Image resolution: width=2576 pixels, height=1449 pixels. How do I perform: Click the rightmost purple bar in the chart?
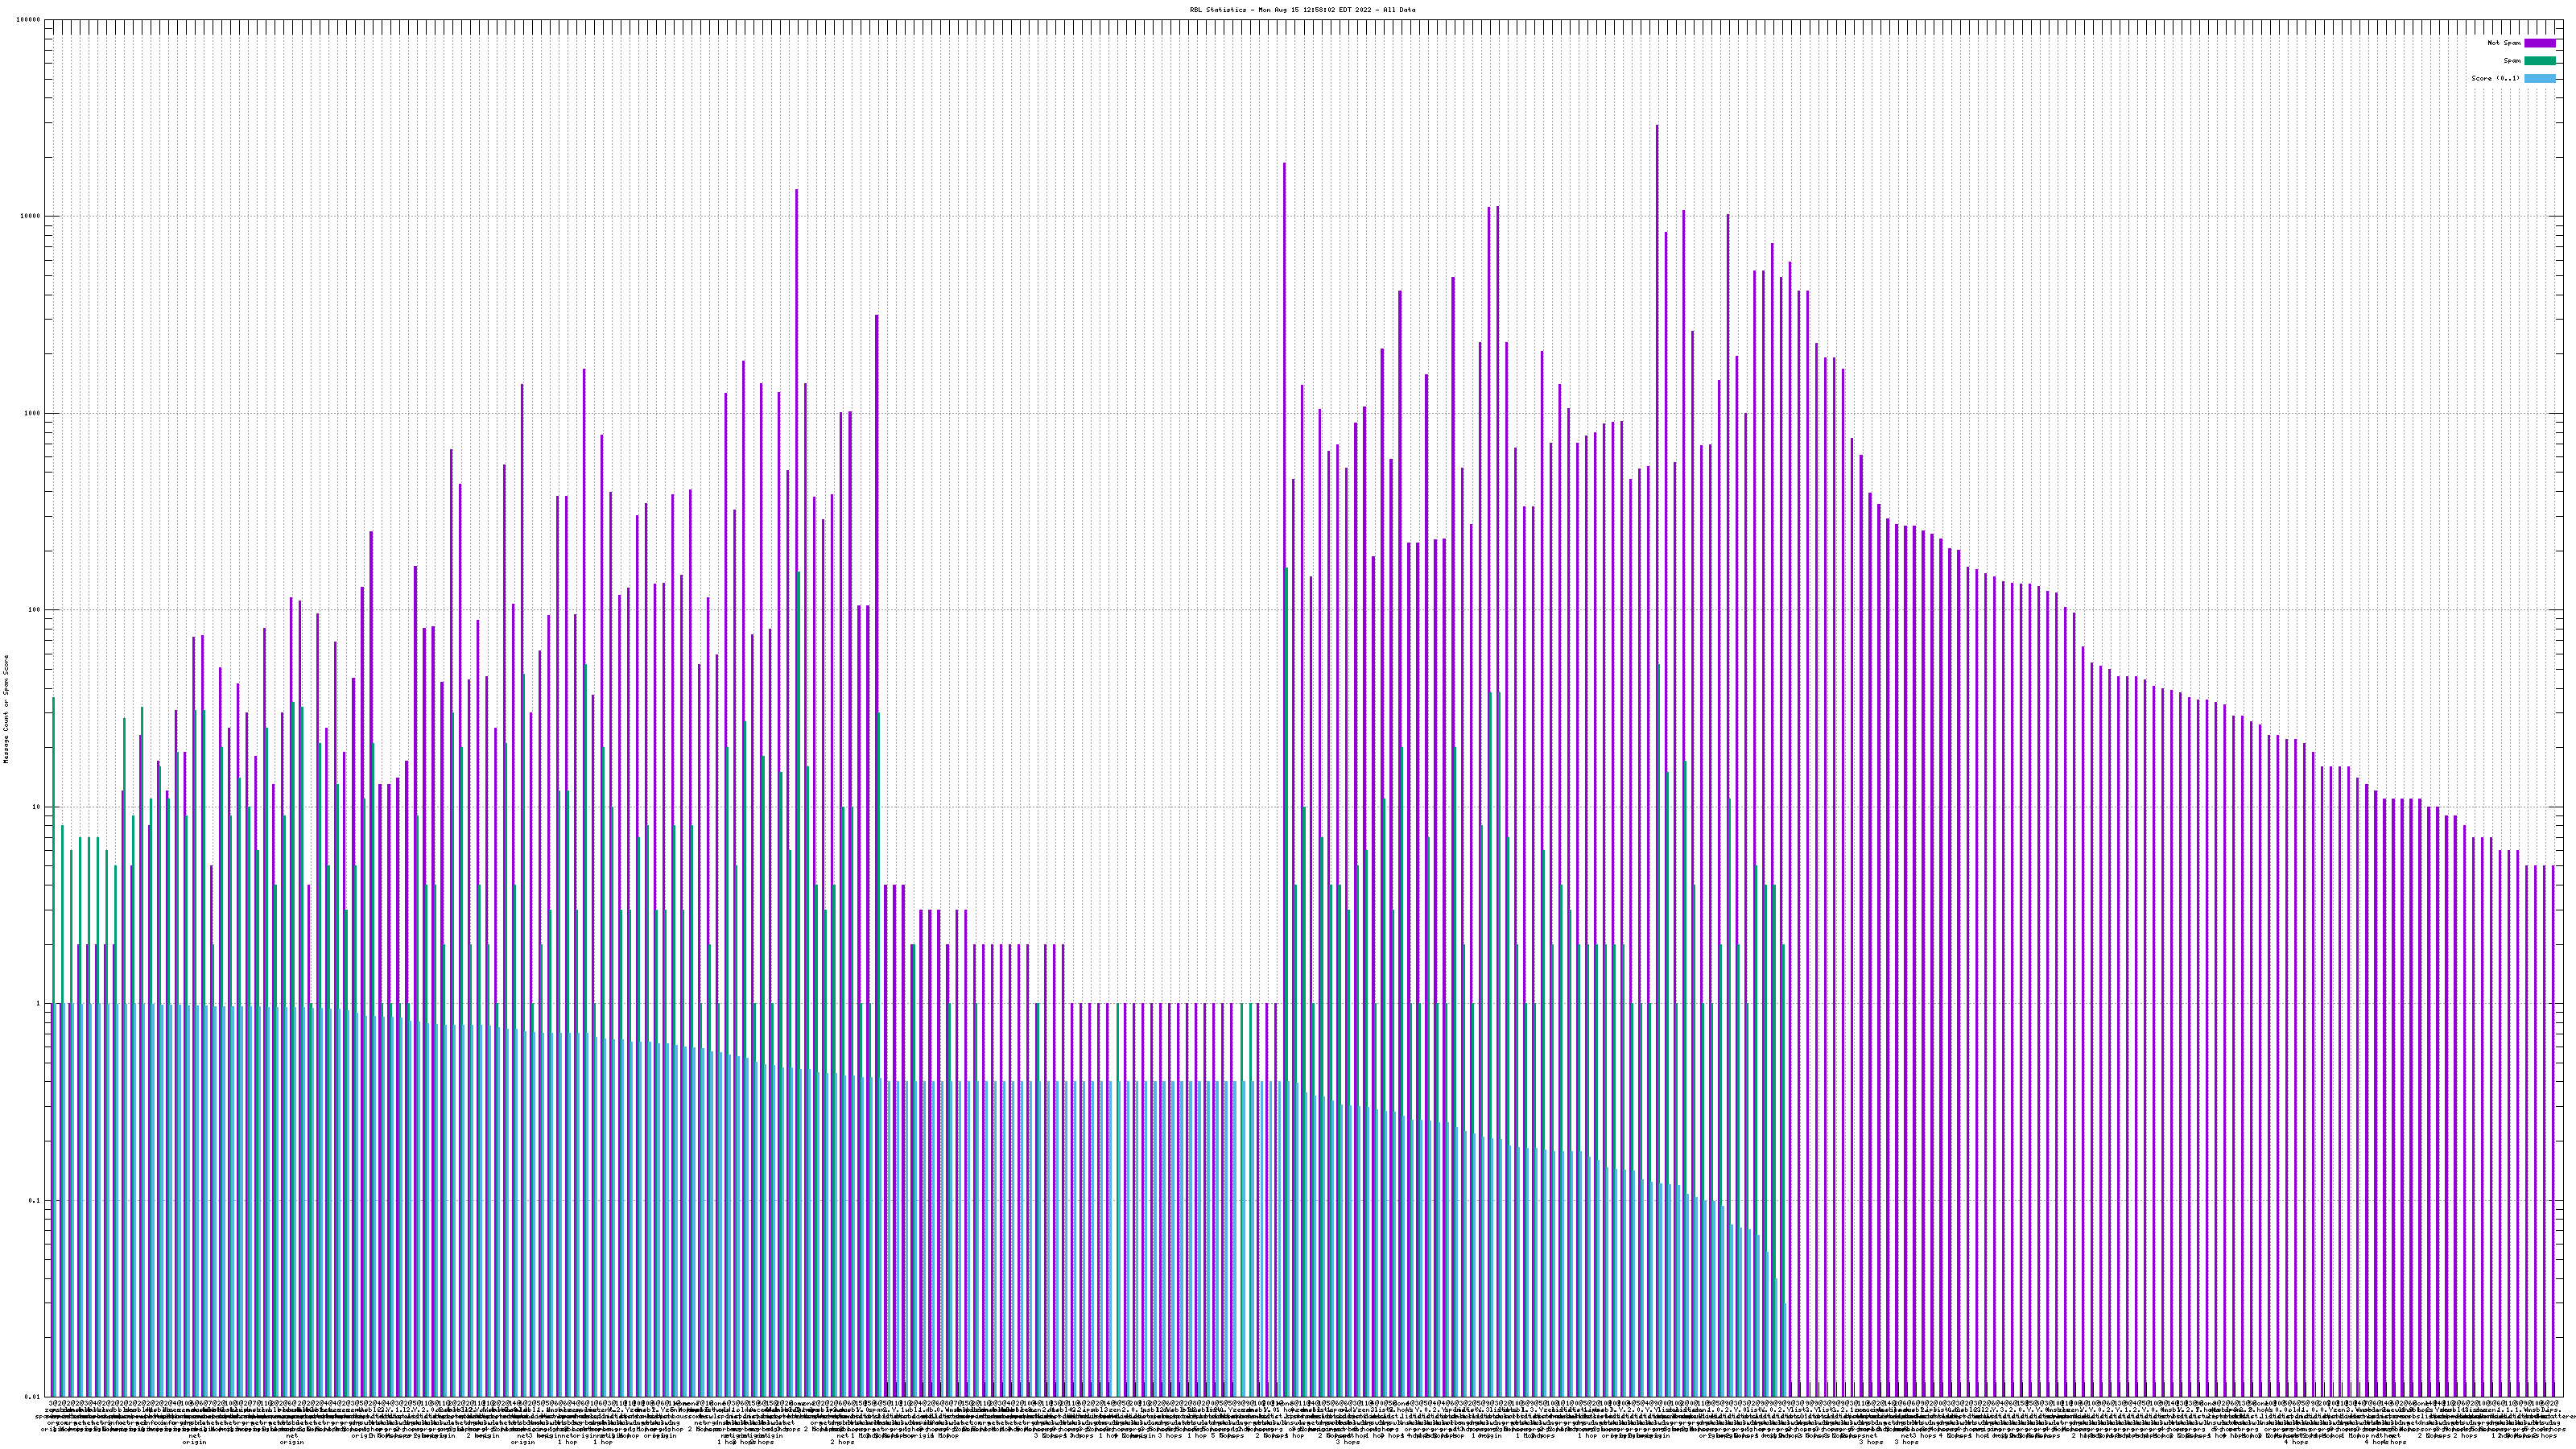coord(2553,1100)
